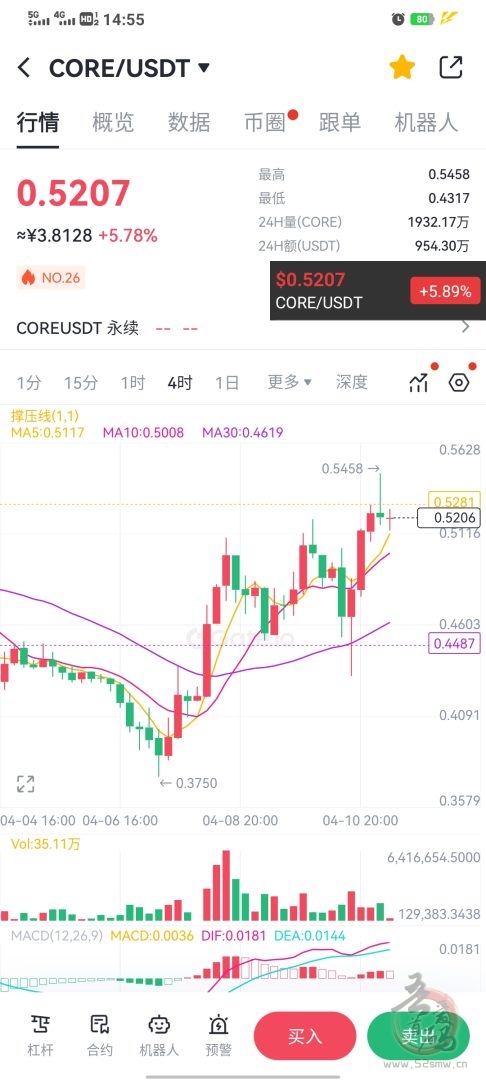
Task: Toggle the favorite star icon
Action: click(x=402, y=68)
